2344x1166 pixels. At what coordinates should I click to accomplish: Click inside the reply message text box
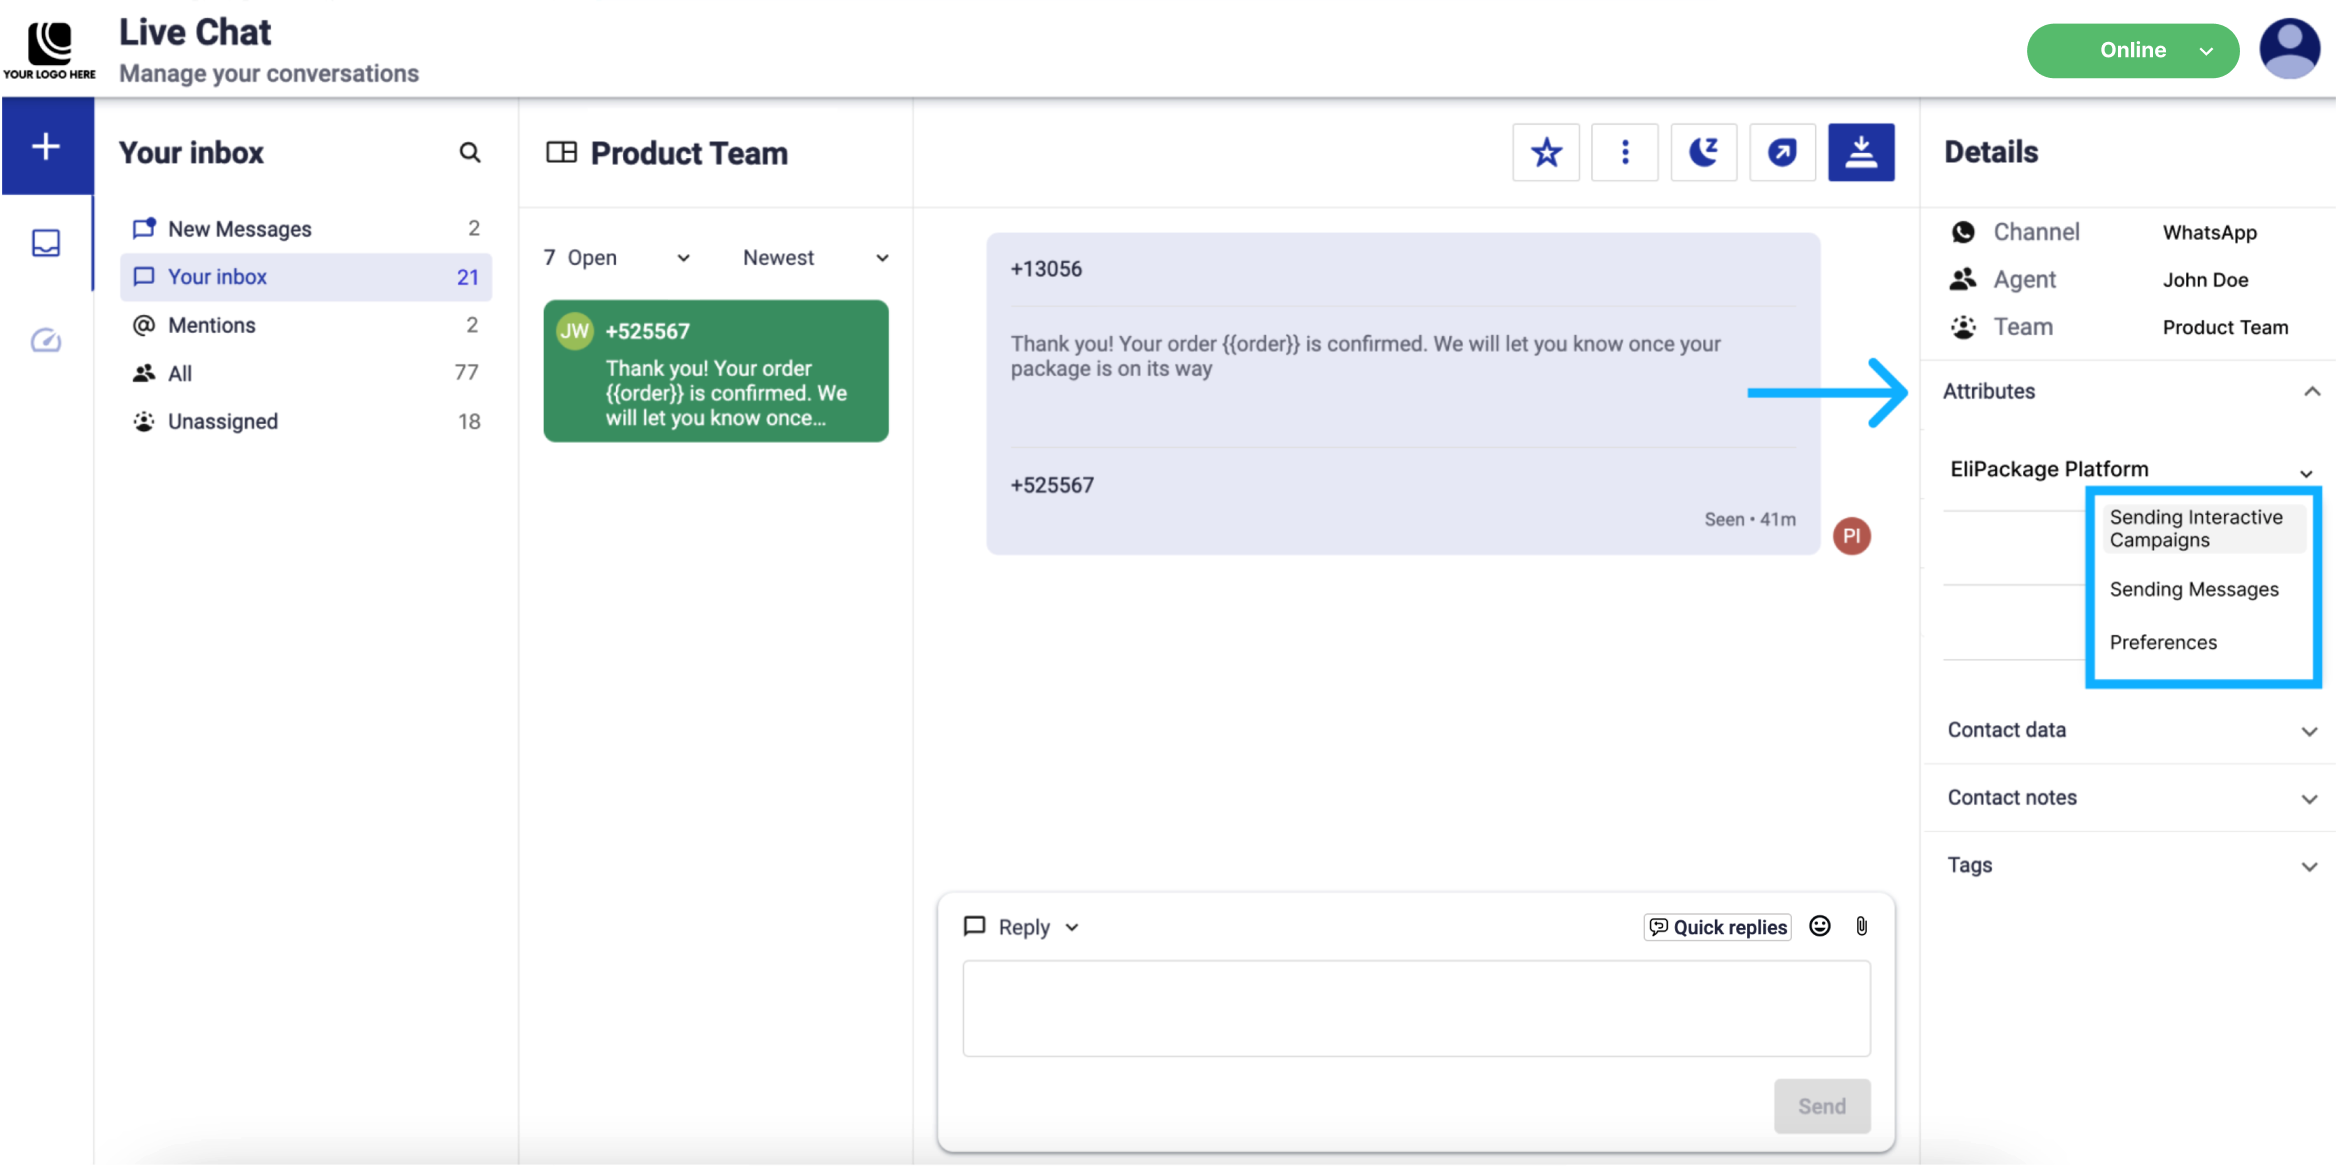click(x=1415, y=1008)
